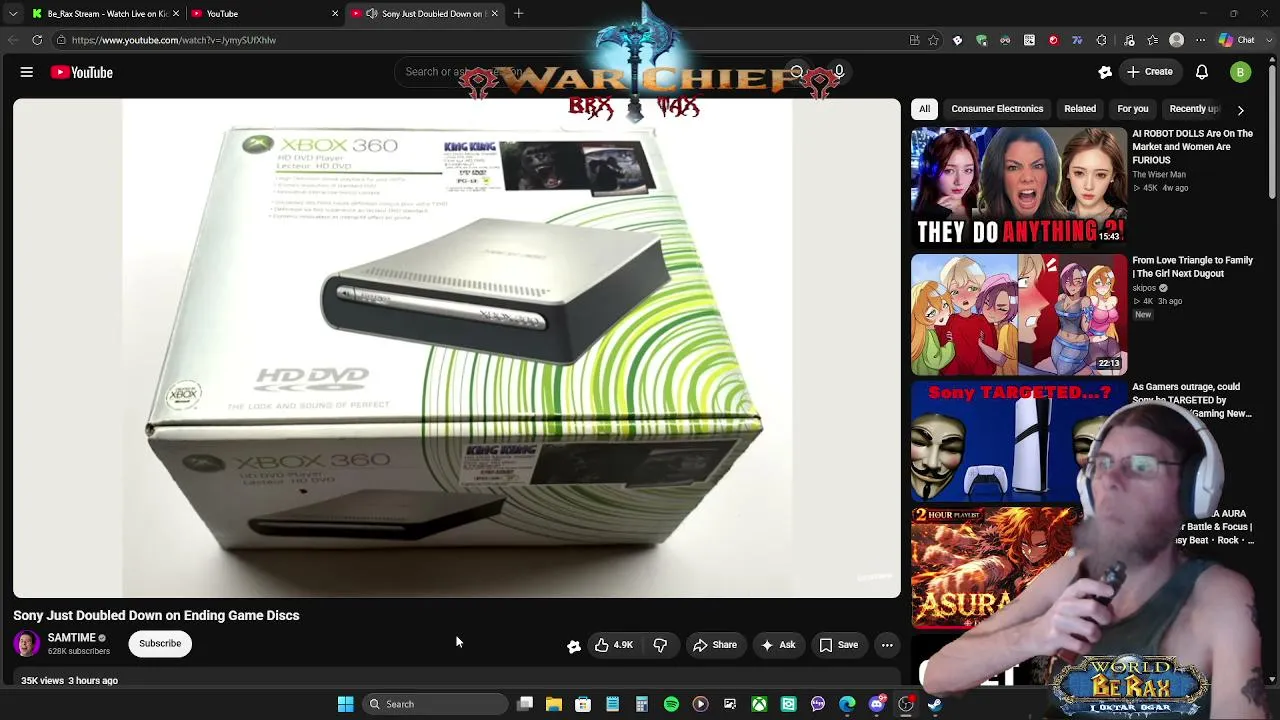Screen dimensions: 1280x720
Task: Open browser Settings and more menu
Action: (x=1201, y=40)
